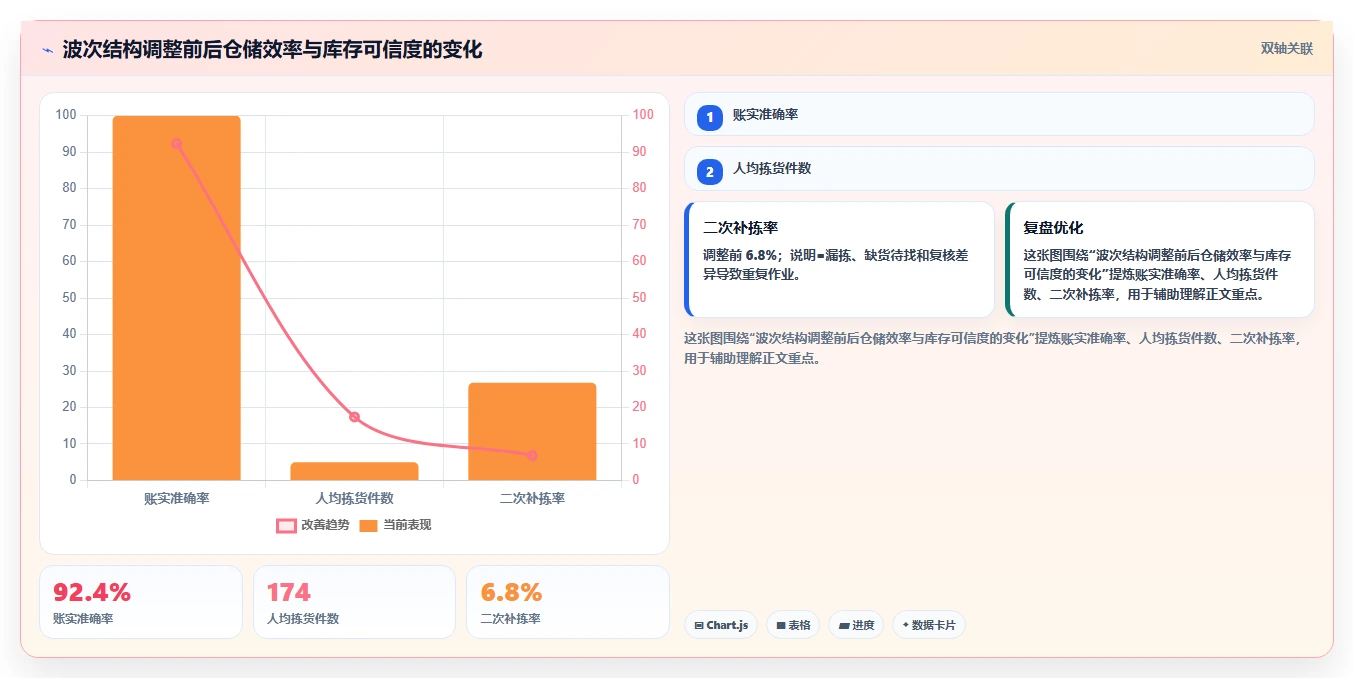Click the 复盘优化 info card title
The image size is (1354, 678).
1053,228
